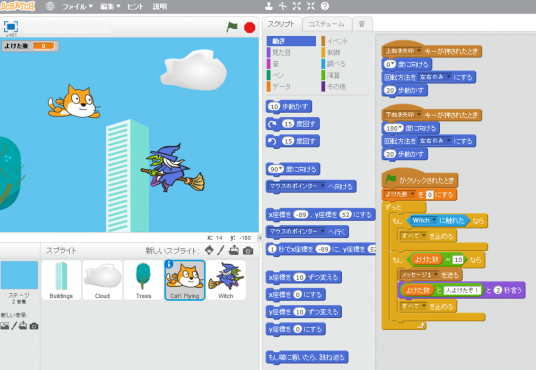The height and width of the screenshot is (370, 536).
Task: Select the delete scissors tool in toolbar
Action: 283,6
